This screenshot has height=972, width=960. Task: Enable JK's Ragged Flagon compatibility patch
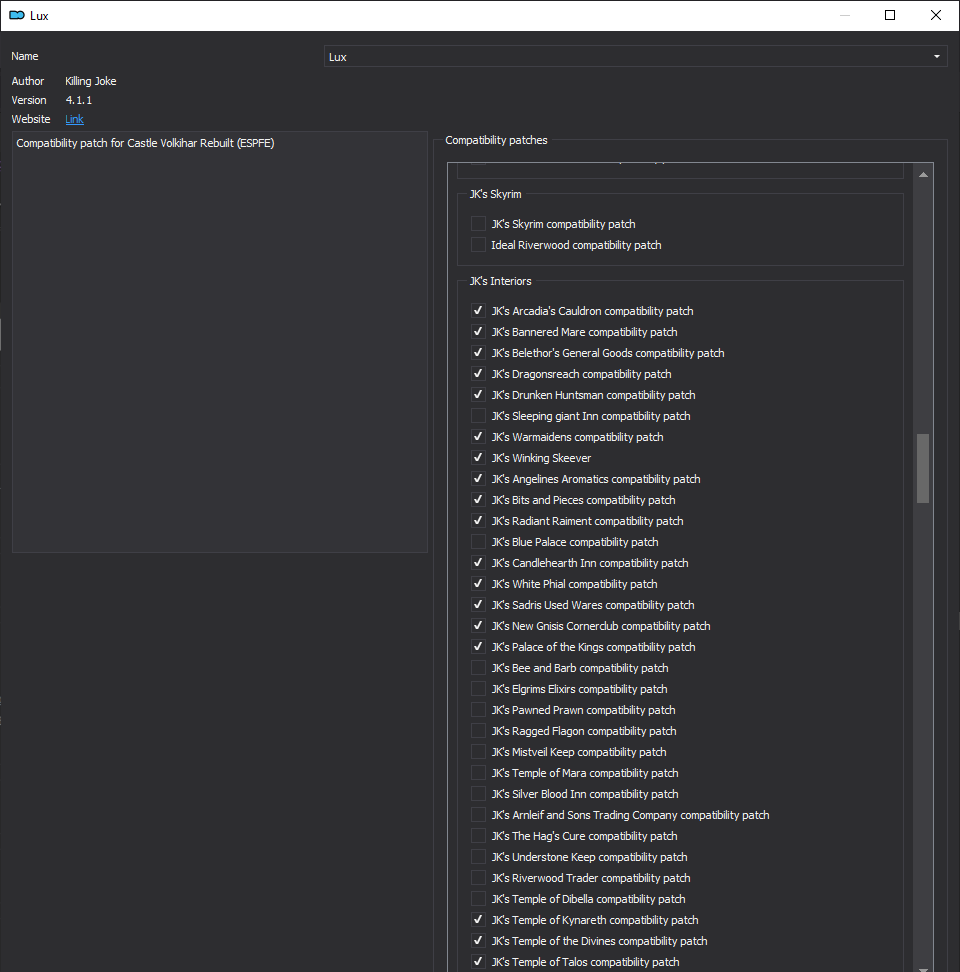click(x=478, y=731)
